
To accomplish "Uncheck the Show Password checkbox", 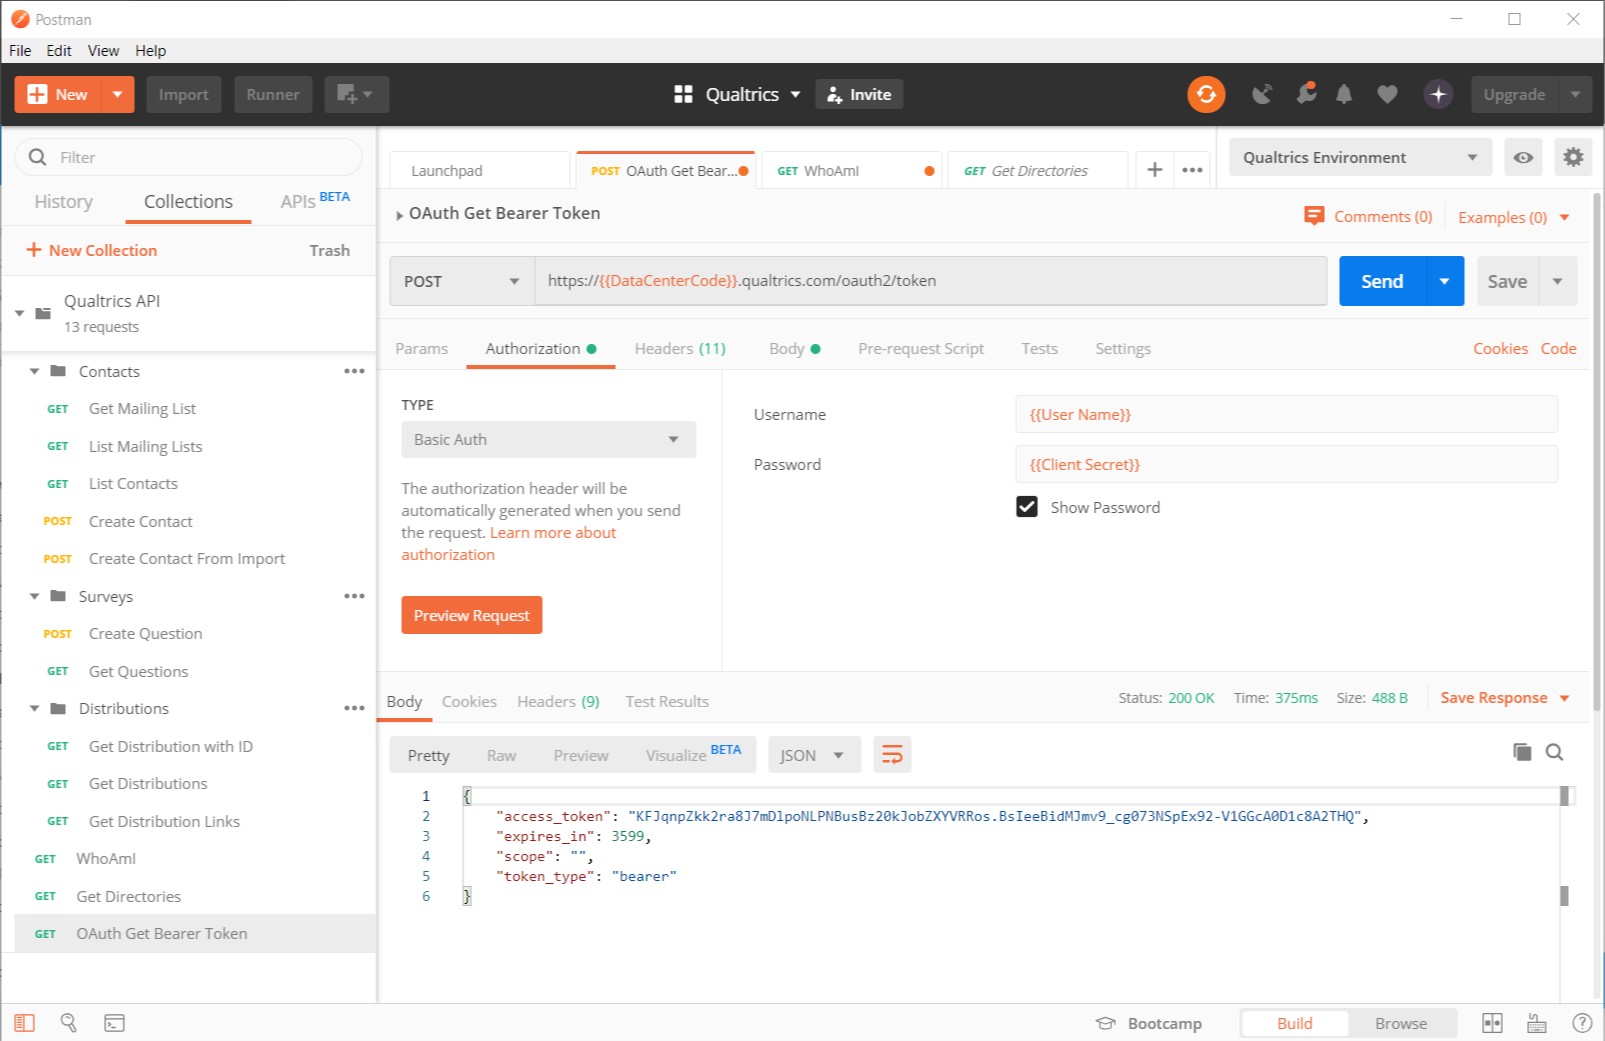I will click(1027, 507).
